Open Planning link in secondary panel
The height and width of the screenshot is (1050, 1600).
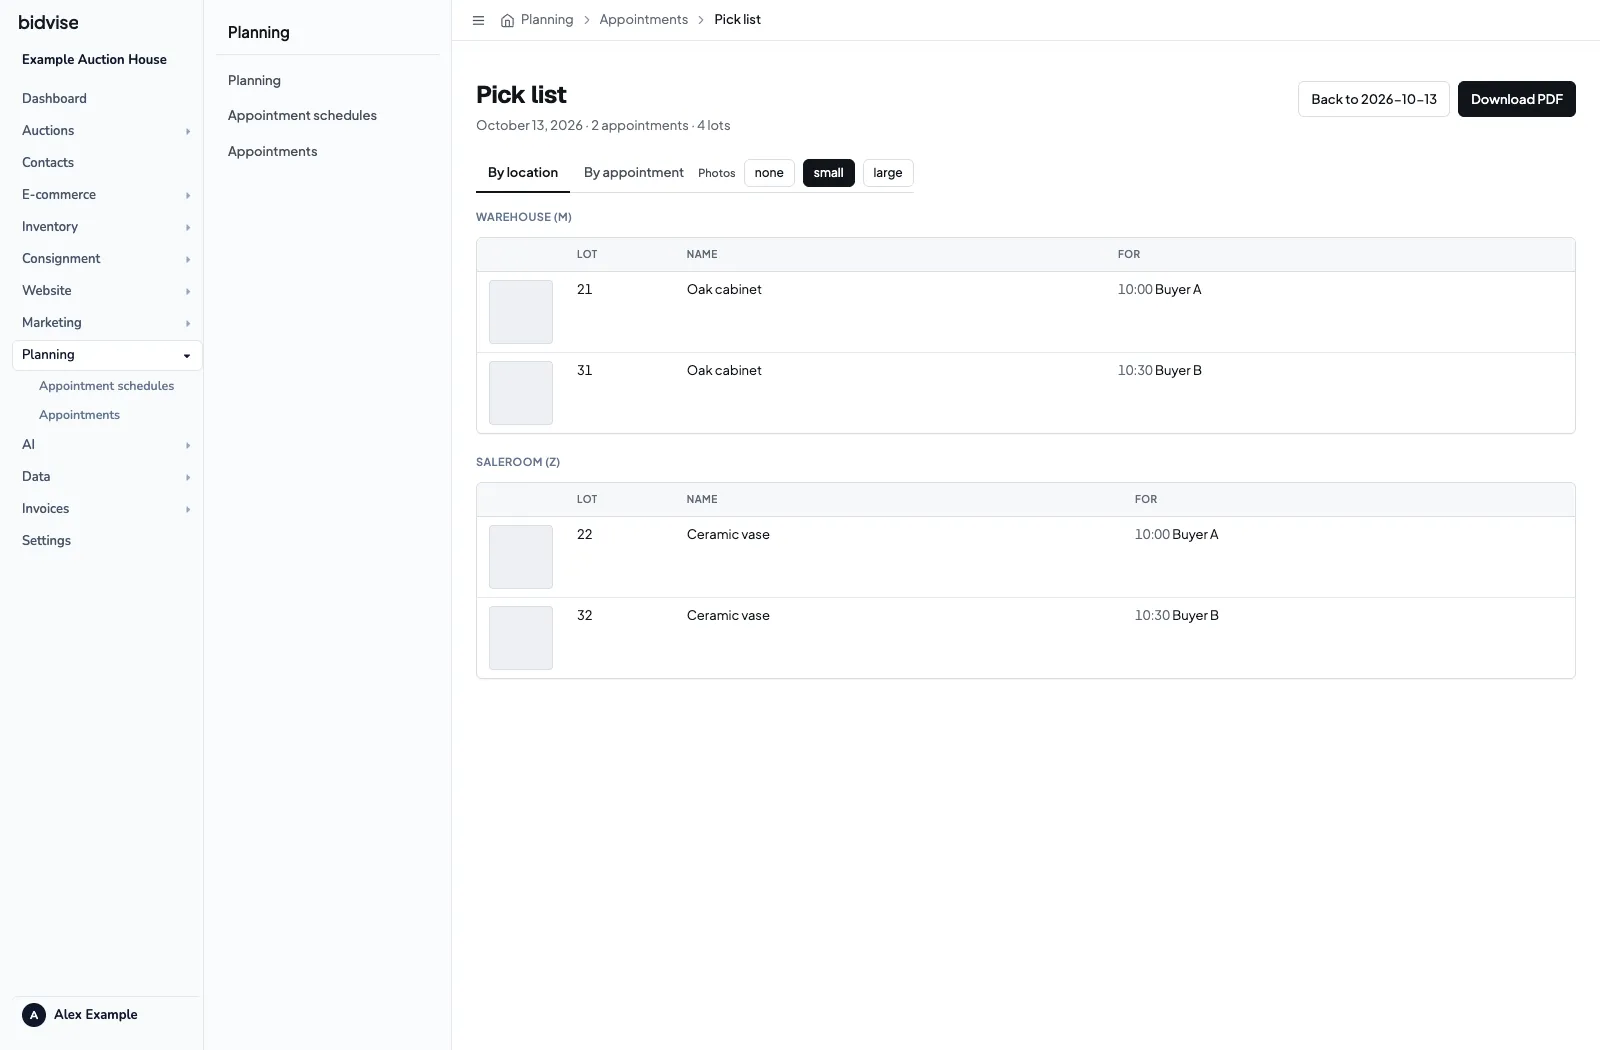[254, 81]
